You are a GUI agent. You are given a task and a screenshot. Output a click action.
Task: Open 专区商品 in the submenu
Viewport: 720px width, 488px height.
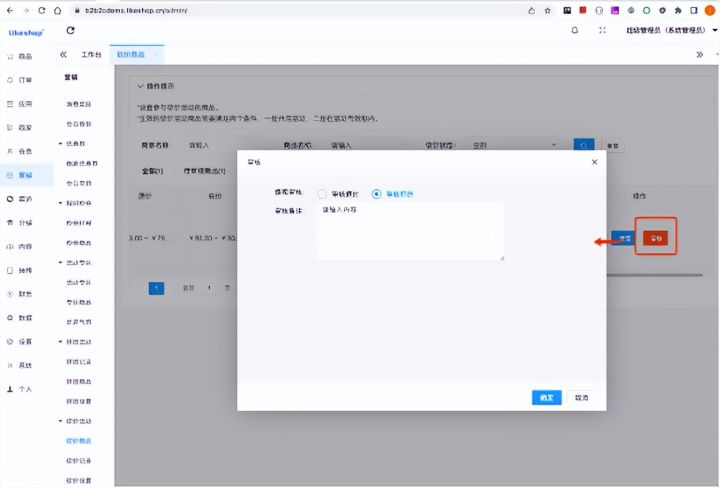(x=79, y=302)
